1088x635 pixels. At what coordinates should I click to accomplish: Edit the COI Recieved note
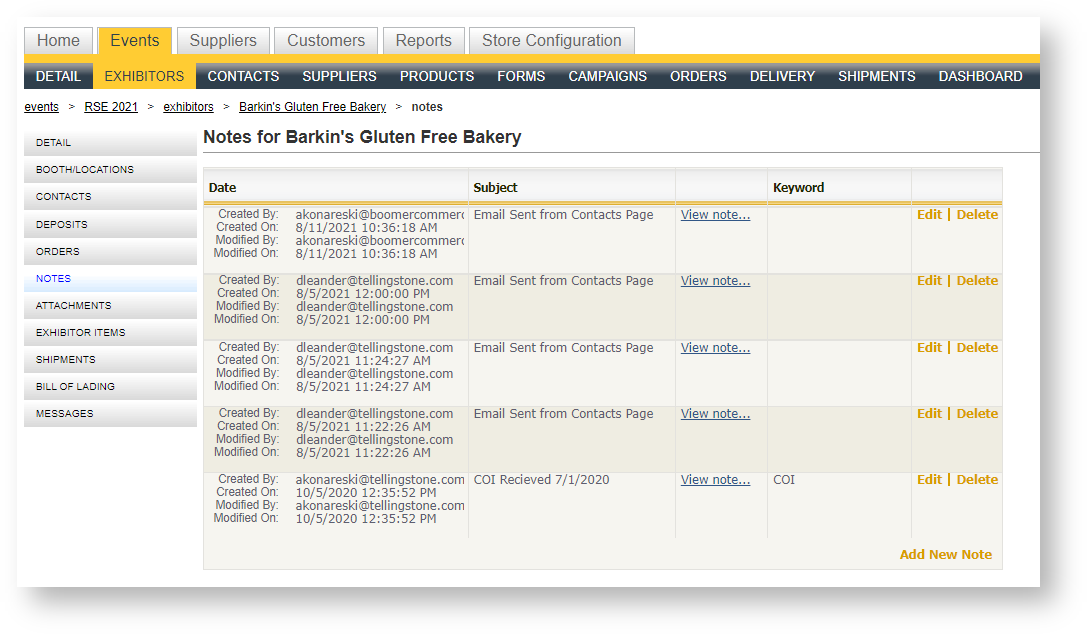click(929, 480)
